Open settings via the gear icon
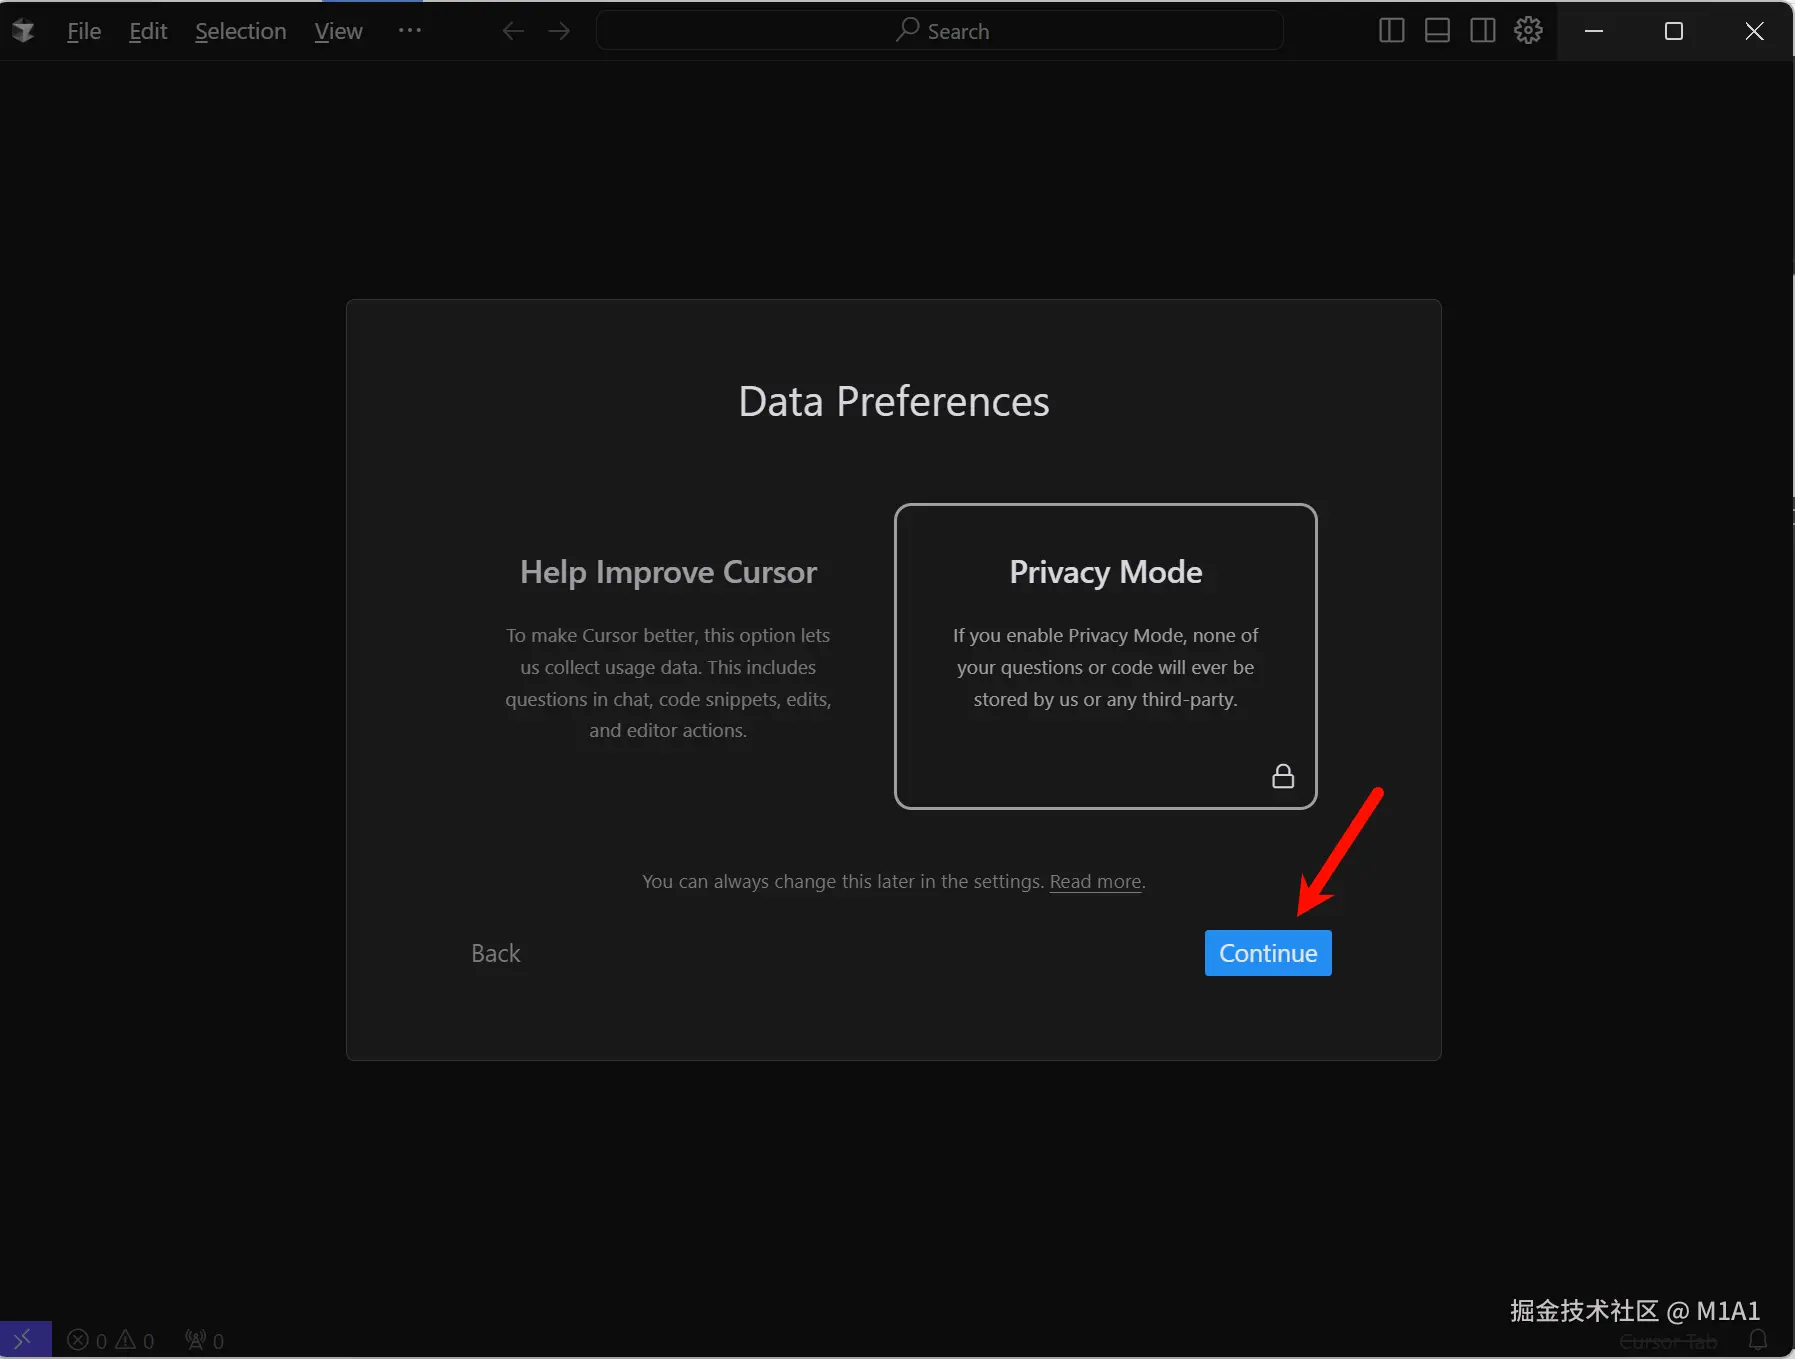Viewport: 1795px width, 1359px height. (1528, 31)
